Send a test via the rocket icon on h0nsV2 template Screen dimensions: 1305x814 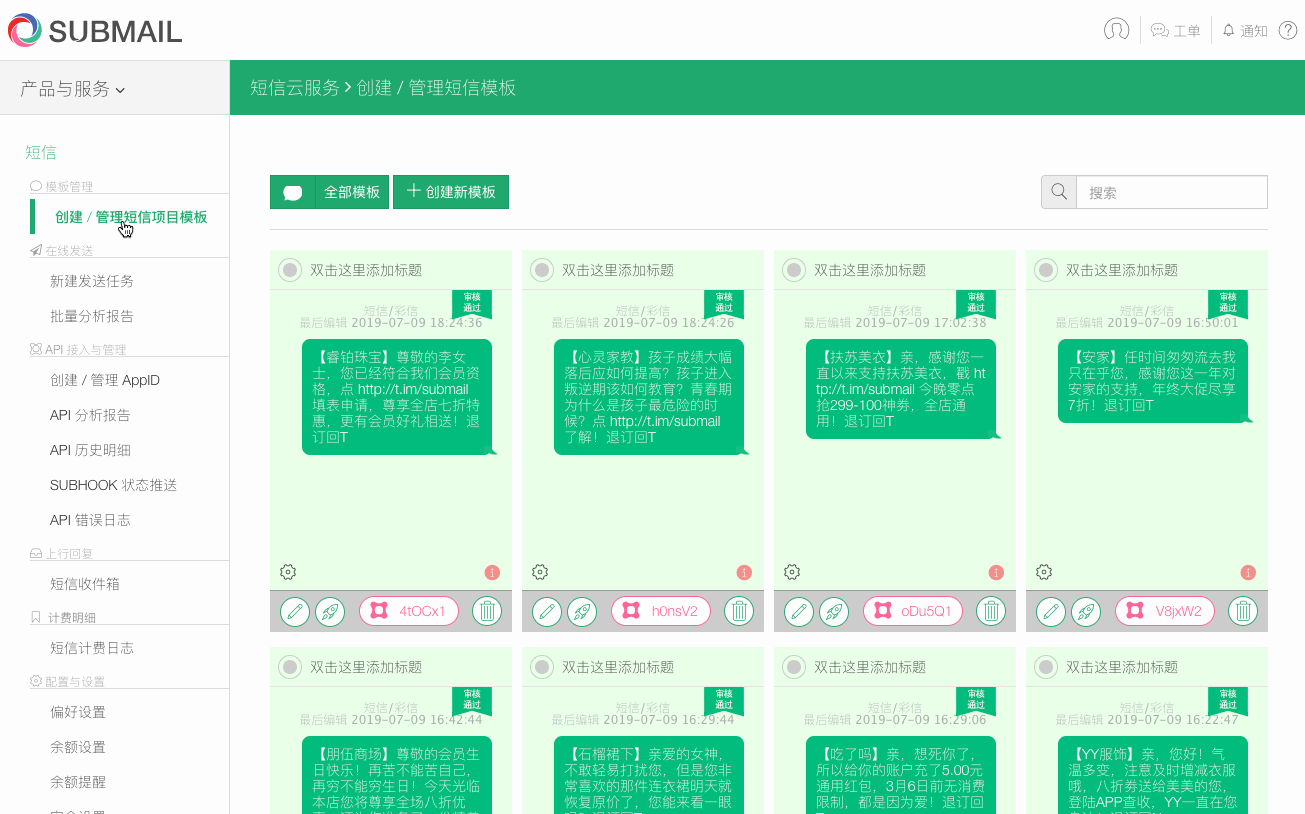[x=582, y=611]
